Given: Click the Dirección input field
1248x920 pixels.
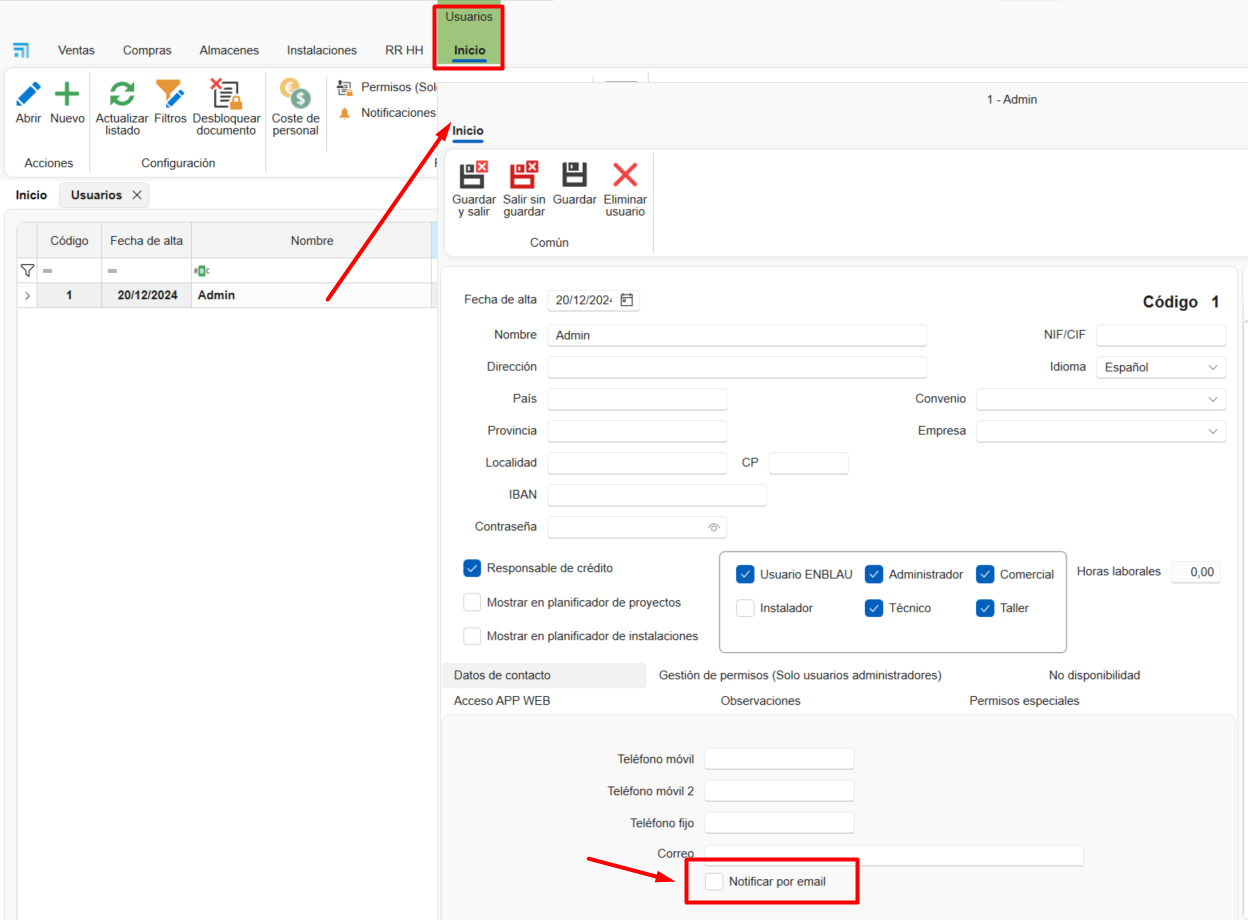Looking at the screenshot, I should tap(737, 367).
